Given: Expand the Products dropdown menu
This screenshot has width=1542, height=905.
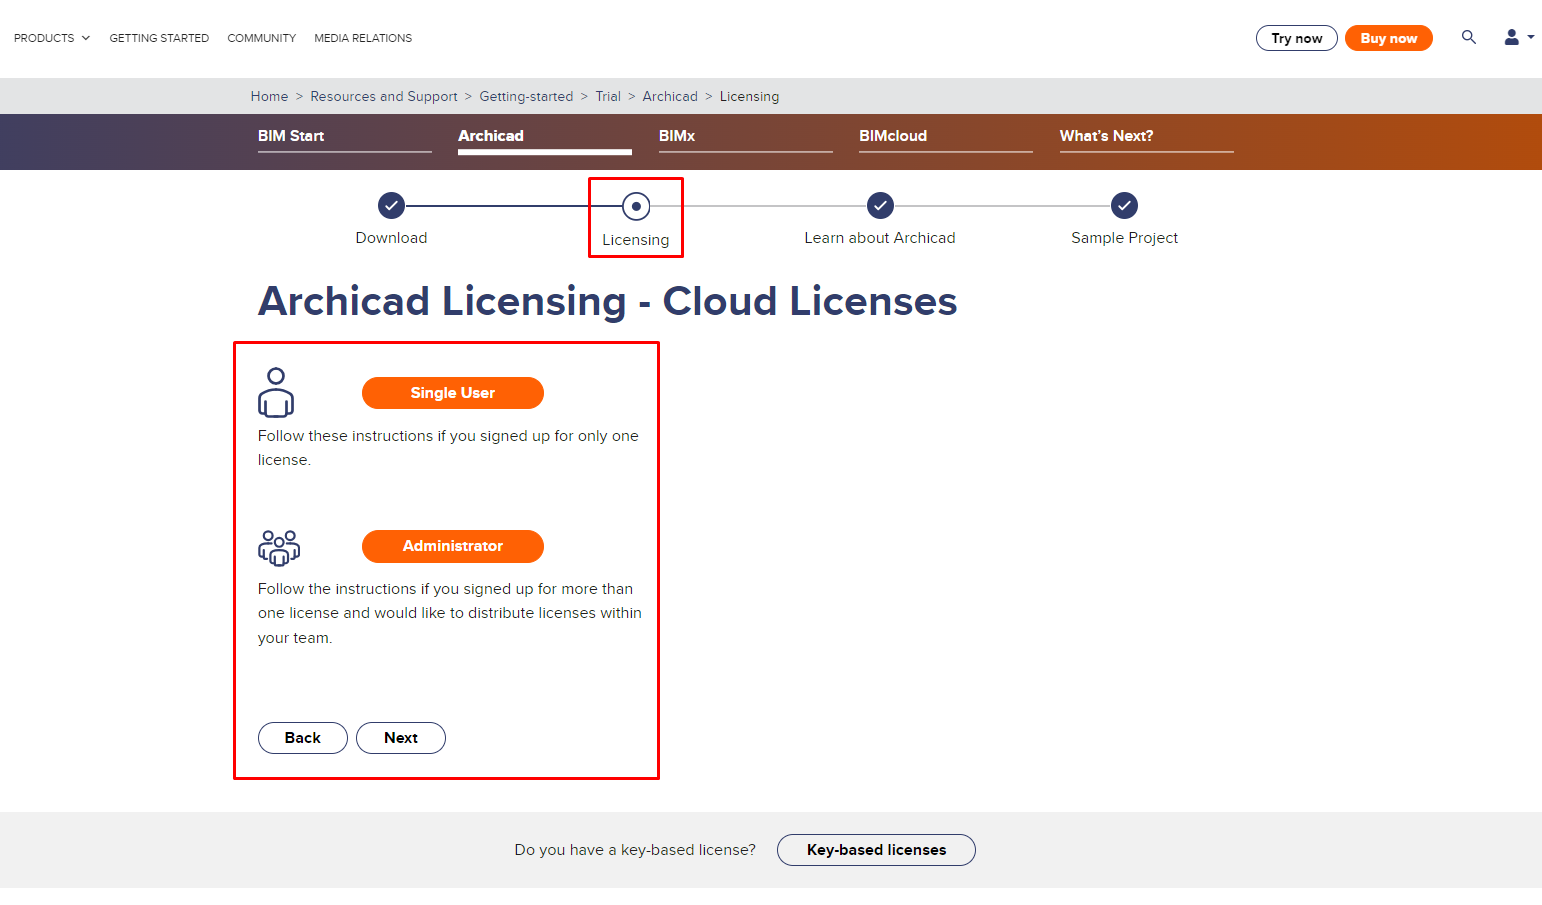Looking at the screenshot, I should click(x=52, y=38).
